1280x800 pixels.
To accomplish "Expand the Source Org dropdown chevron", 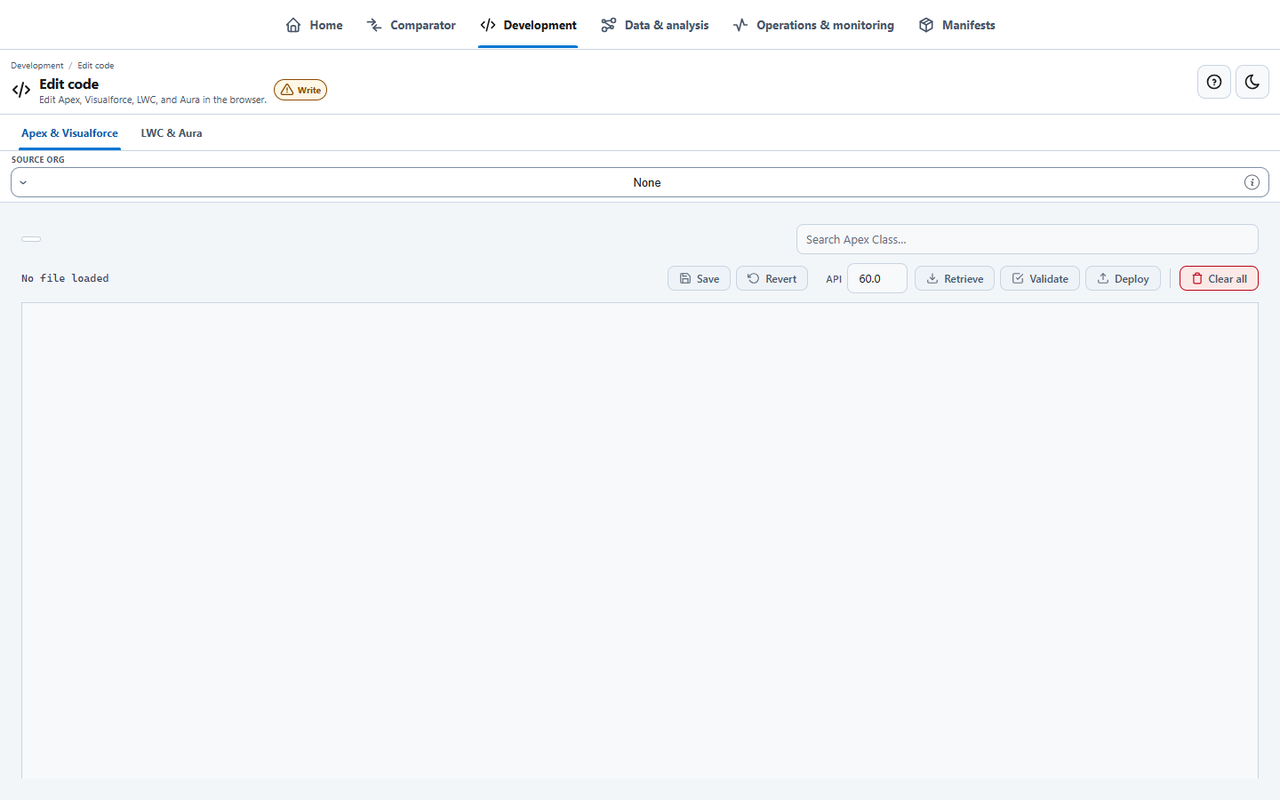I will 23,182.
